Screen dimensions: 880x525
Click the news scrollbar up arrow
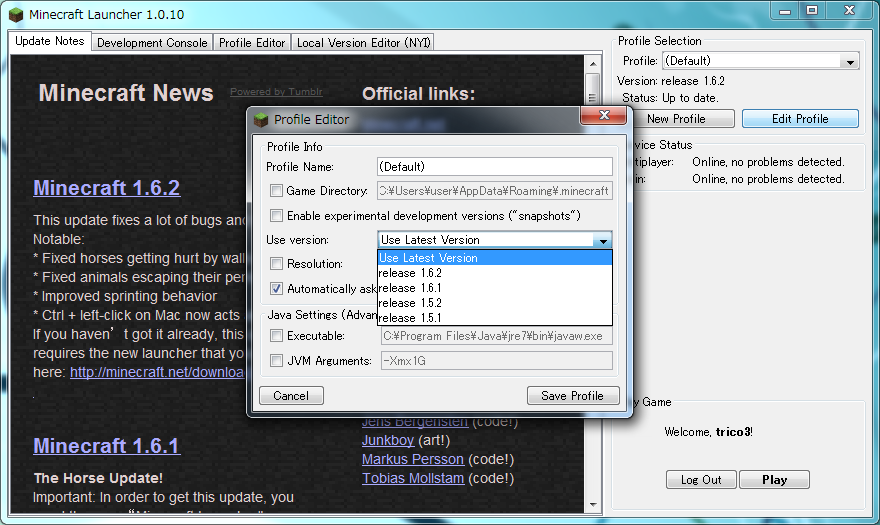(593, 63)
